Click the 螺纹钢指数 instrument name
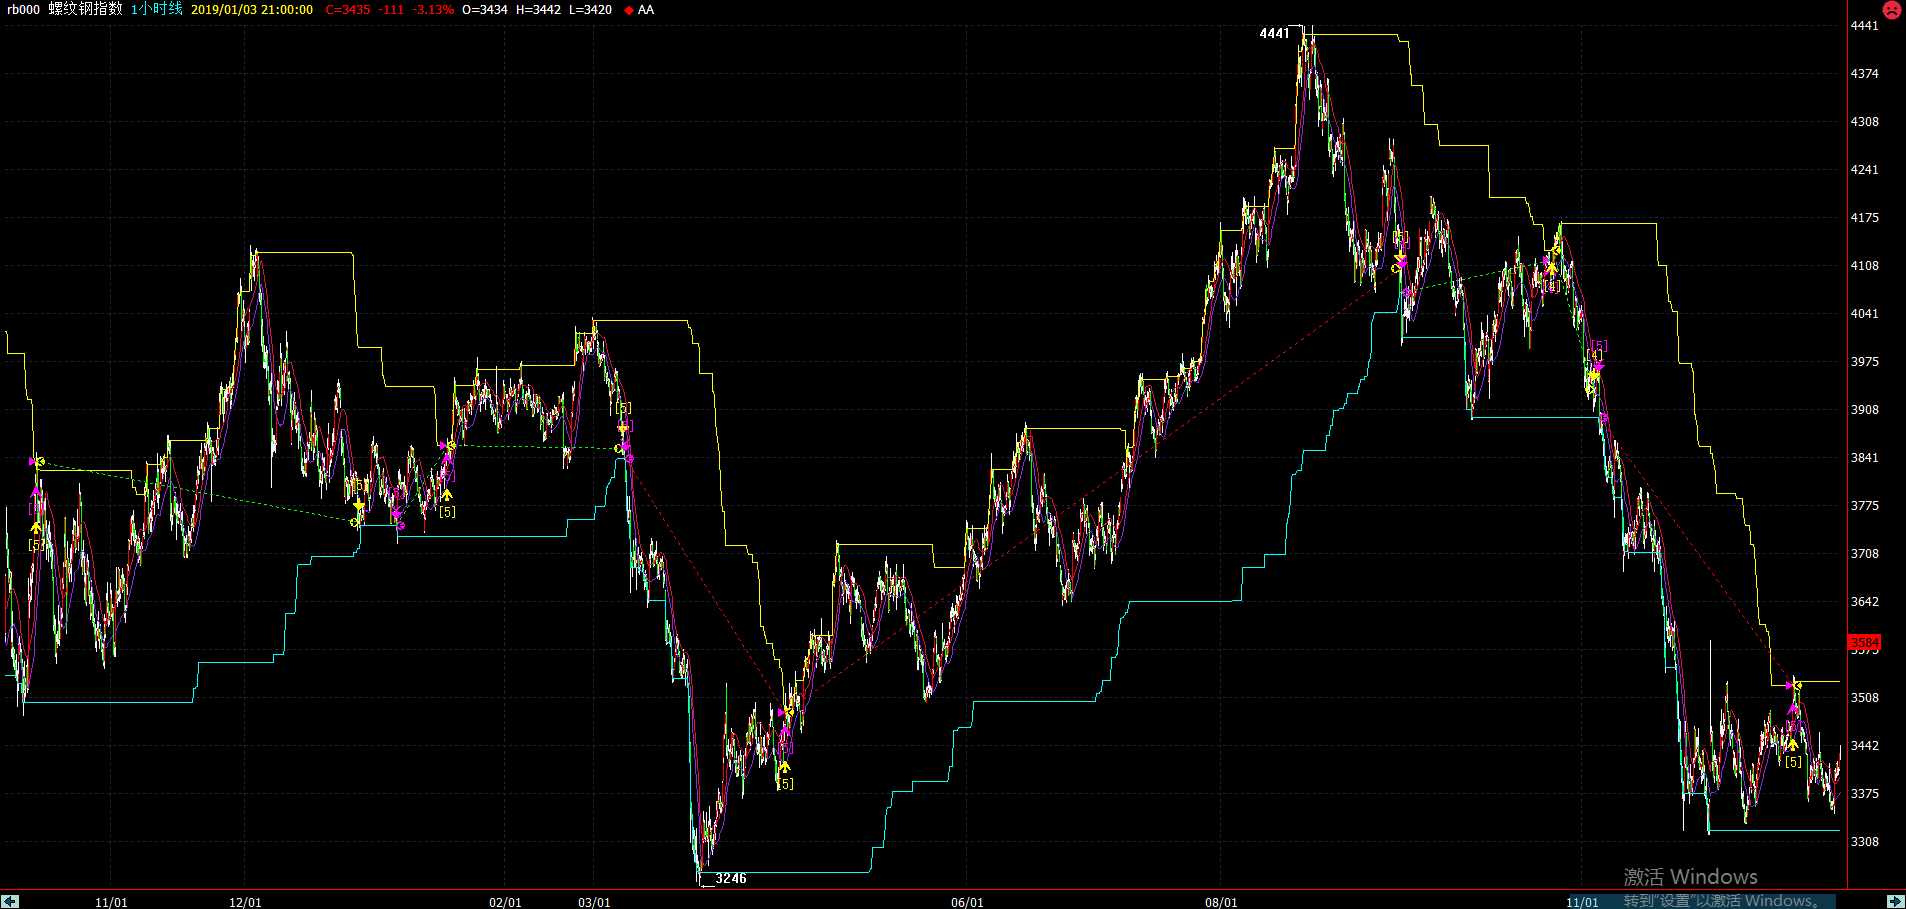This screenshot has width=1906, height=909. tap(86, 9)
